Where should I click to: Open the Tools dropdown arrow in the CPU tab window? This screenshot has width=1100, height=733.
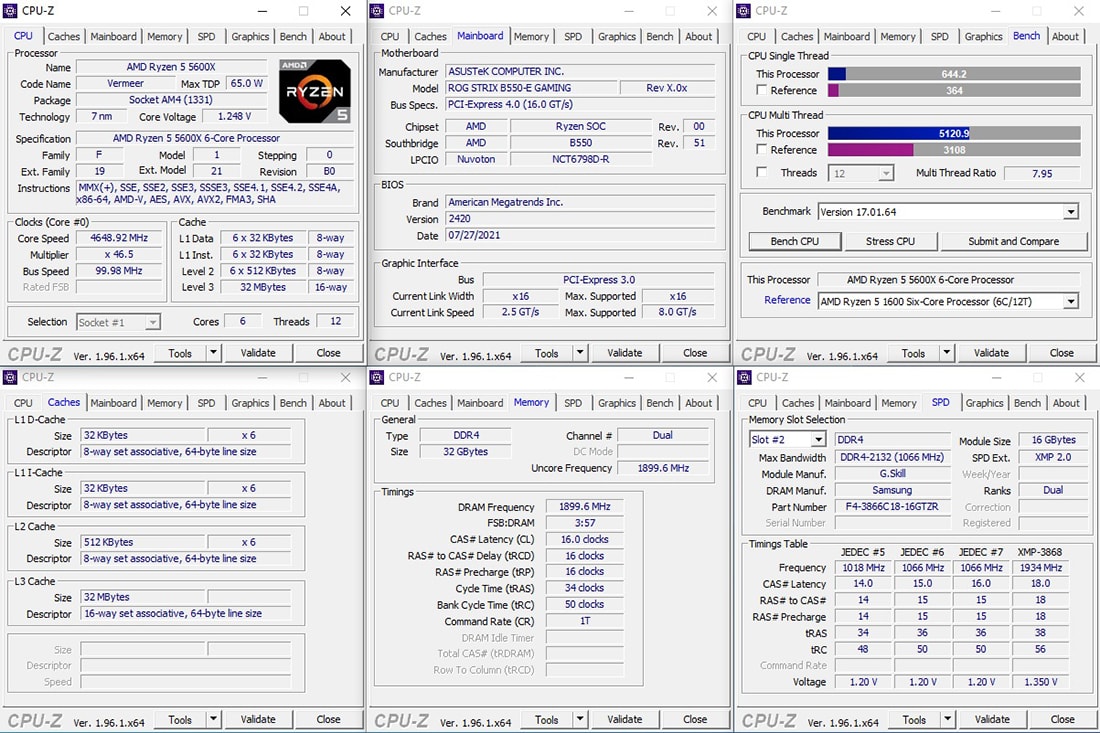pos(213,353)
